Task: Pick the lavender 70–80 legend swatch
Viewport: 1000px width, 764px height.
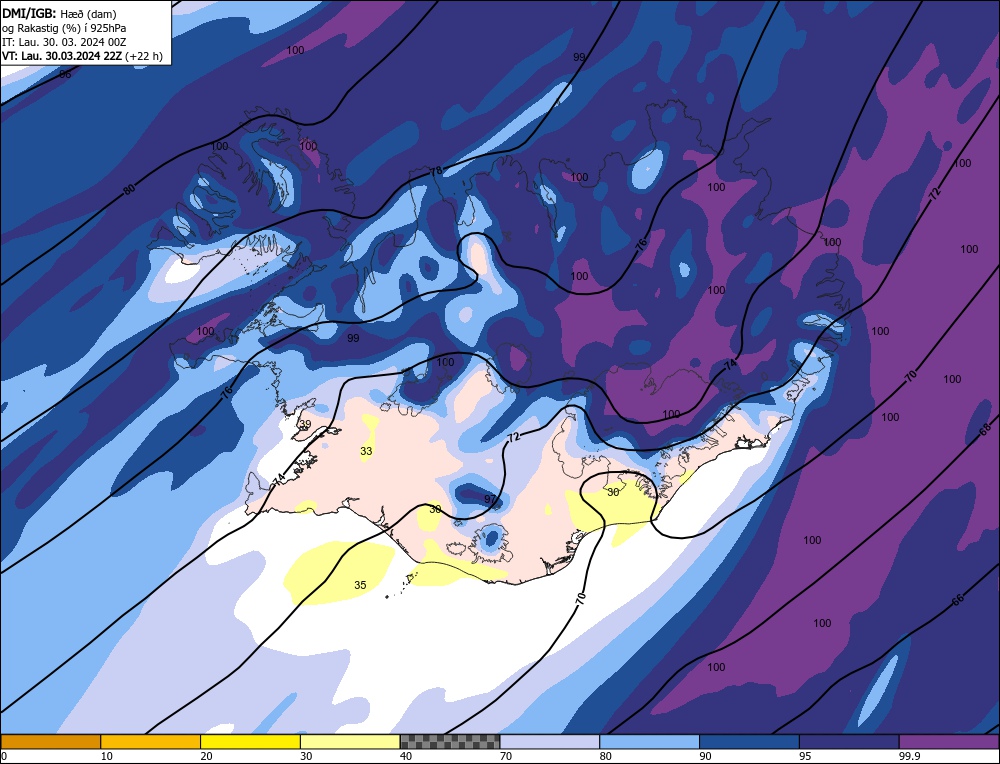Action: (x=550, y=742)
